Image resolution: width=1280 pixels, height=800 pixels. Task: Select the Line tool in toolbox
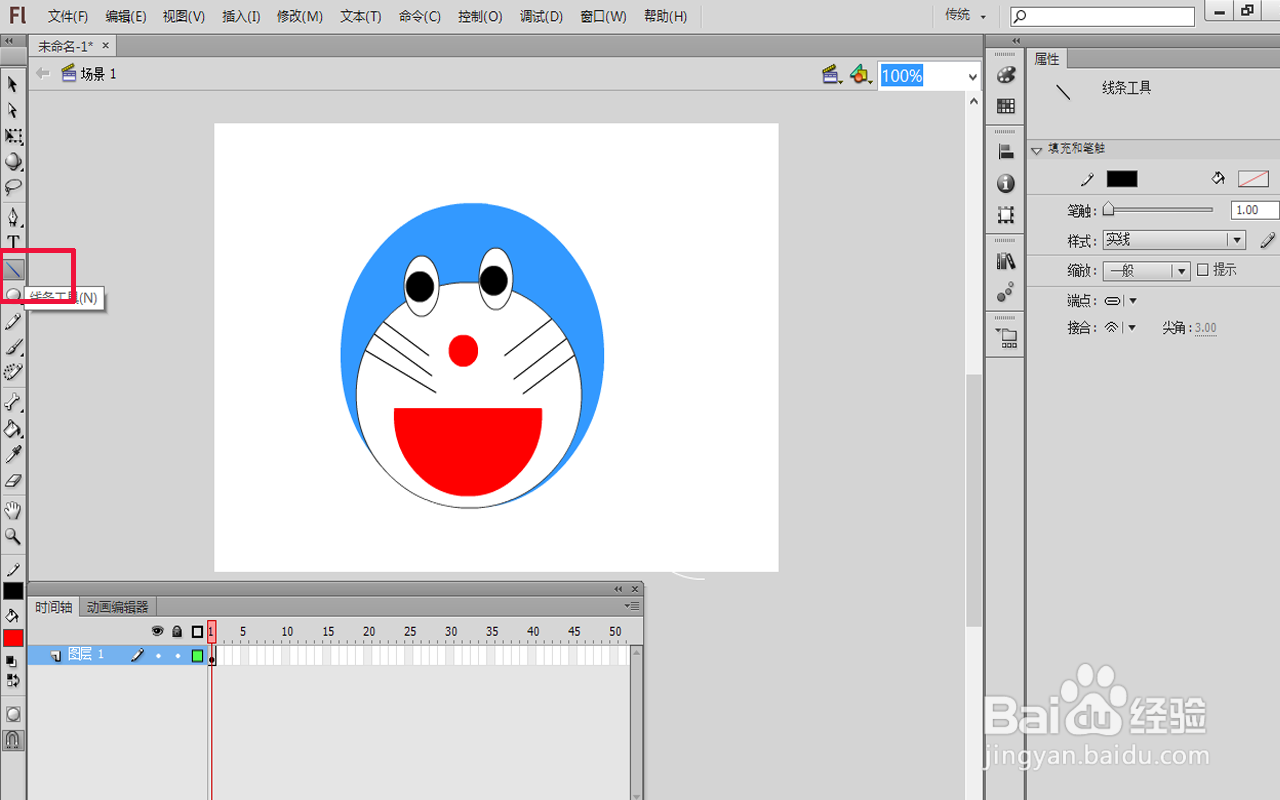pos(13,268)
